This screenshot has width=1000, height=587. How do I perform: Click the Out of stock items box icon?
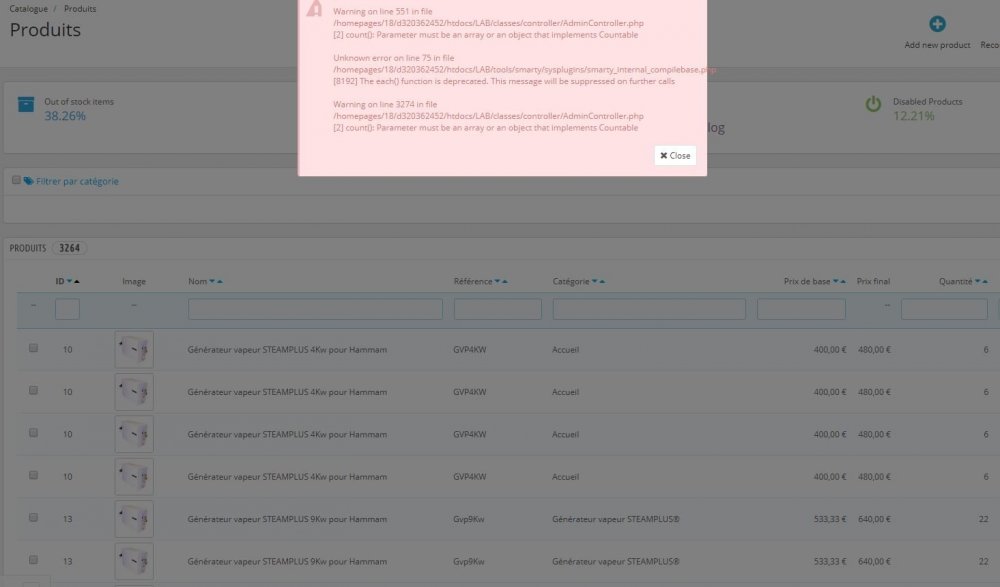pos(26,104)
